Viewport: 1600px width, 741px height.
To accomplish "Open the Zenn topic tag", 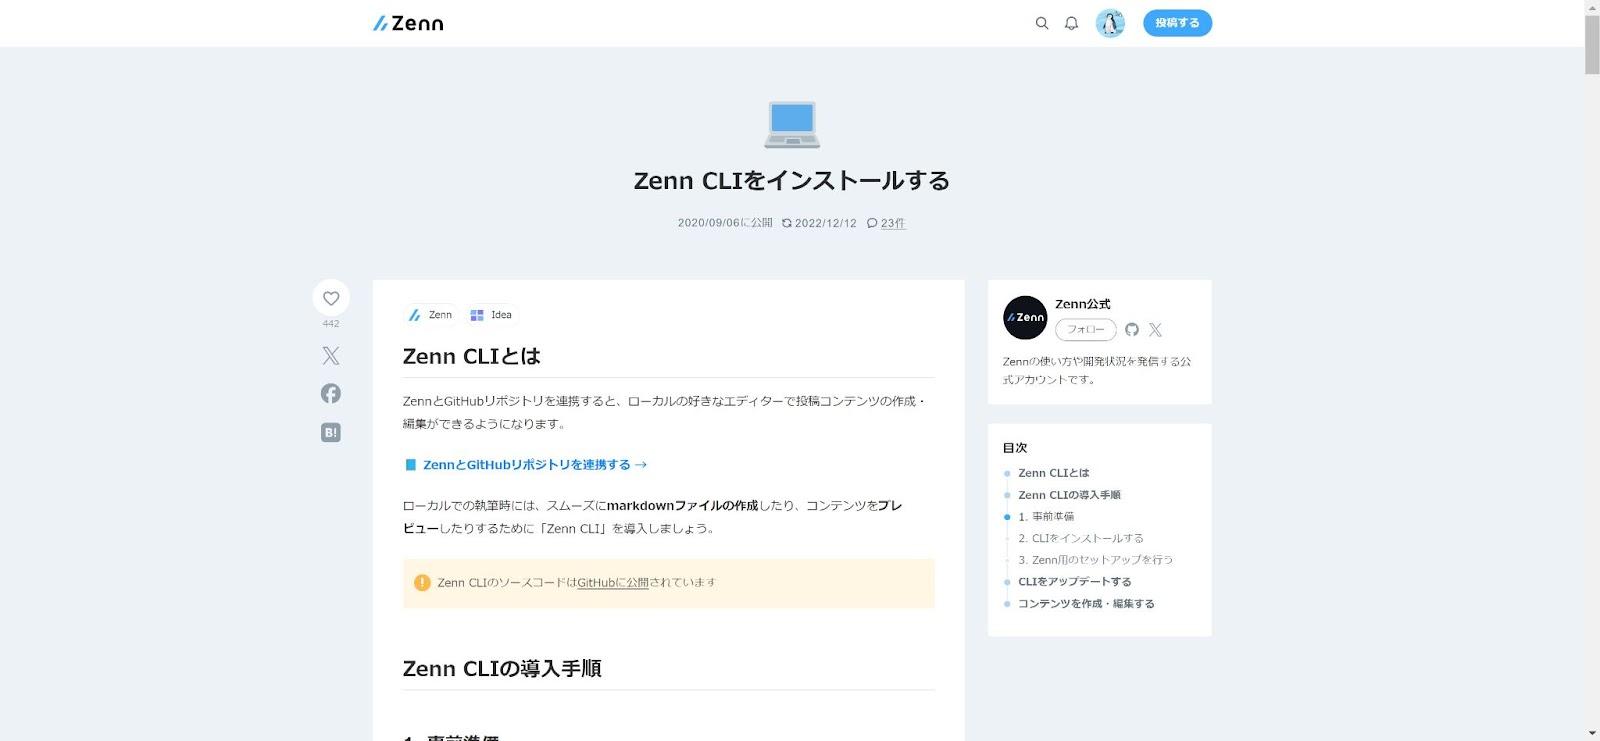I will 431,315.
